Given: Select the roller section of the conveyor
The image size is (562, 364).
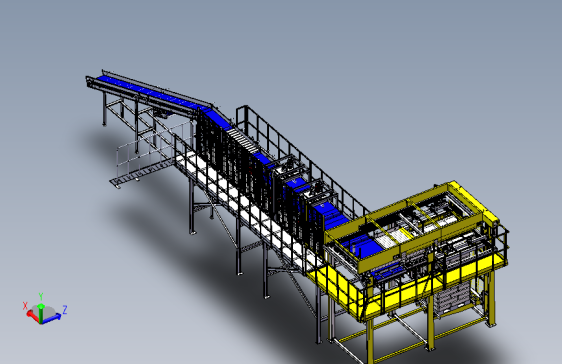Looking at the screenshot, I should coord(242,140).
